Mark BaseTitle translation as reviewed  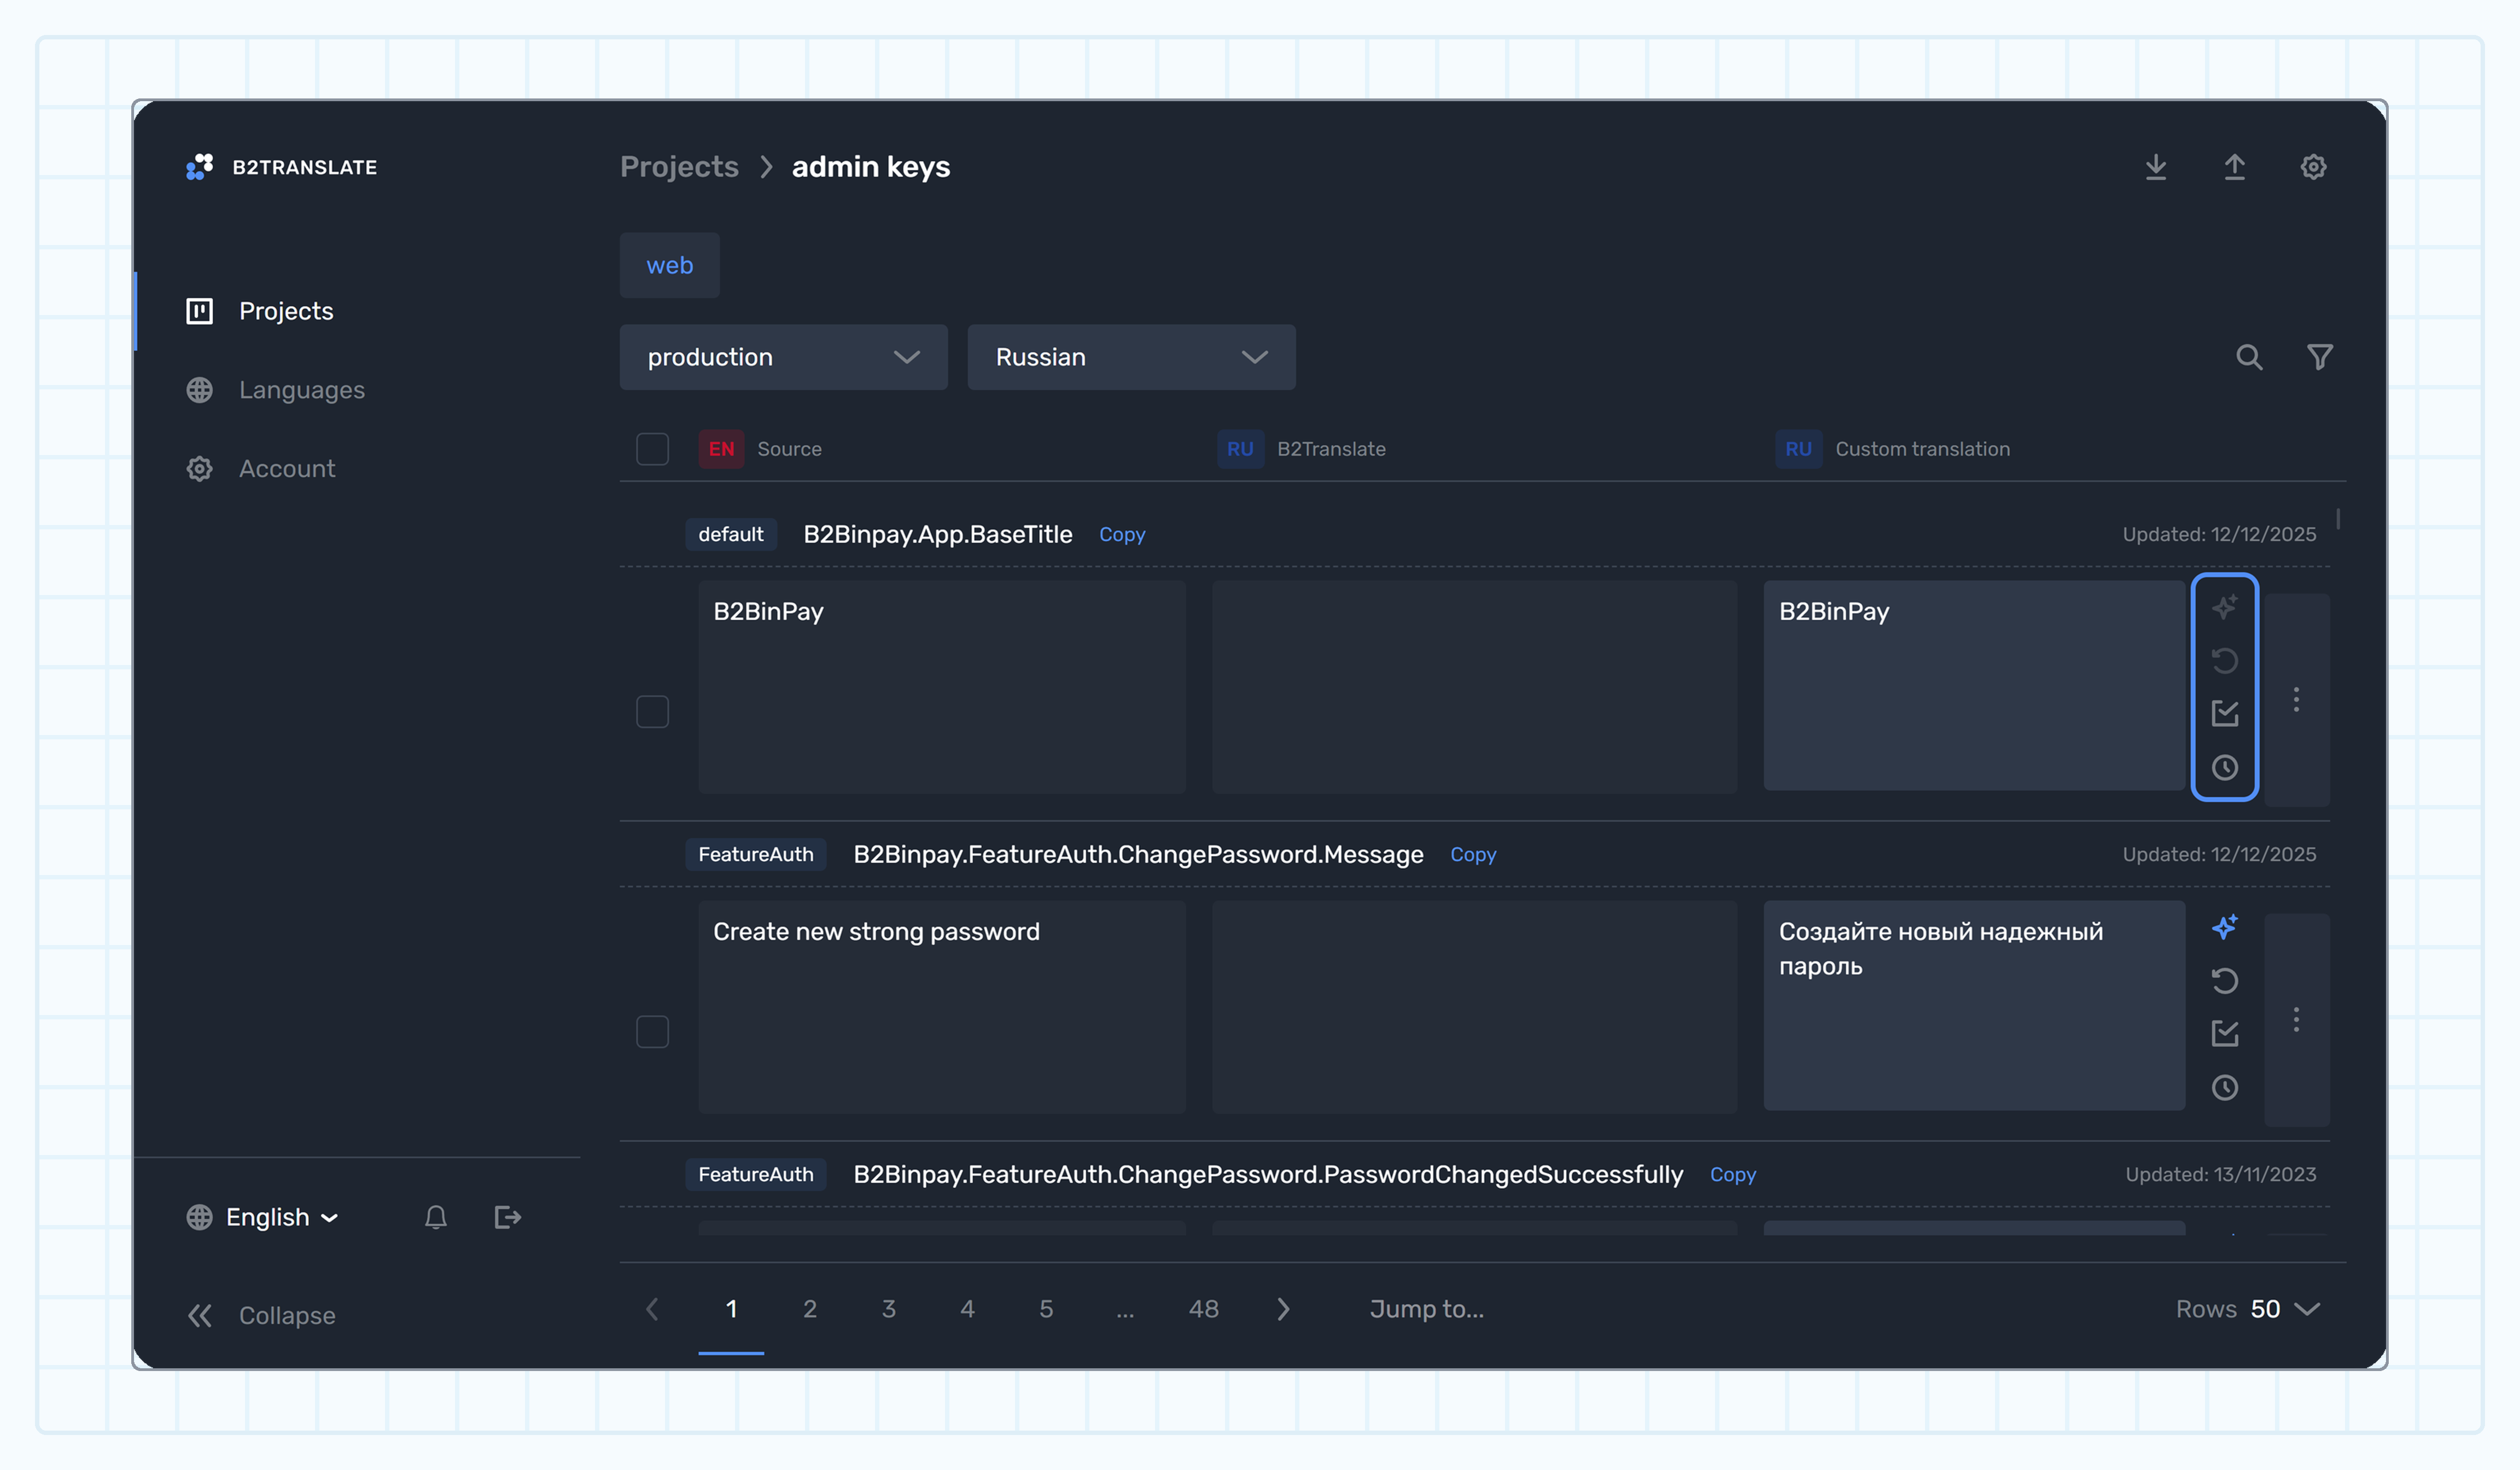click(x=2224, y=714)
